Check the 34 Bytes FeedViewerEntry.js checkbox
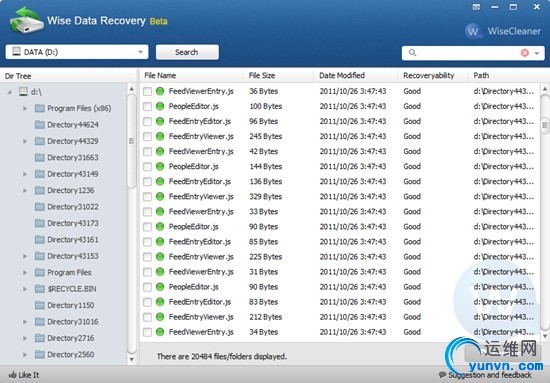550x383 pixels. [x=147, y=332]
